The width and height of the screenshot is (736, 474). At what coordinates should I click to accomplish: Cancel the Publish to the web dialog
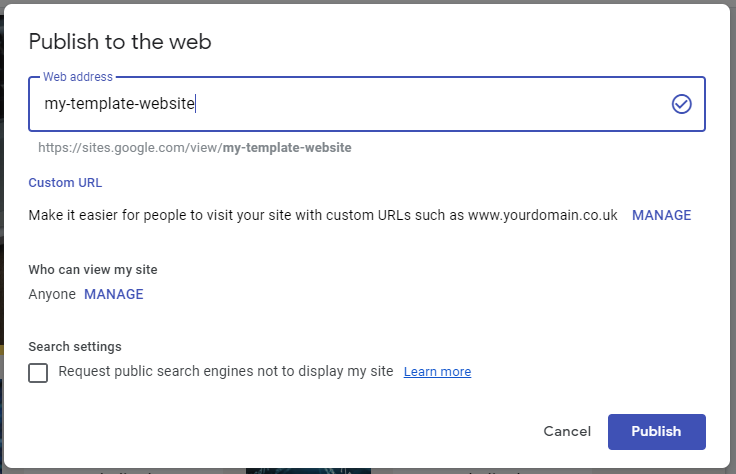click(567, 431)
